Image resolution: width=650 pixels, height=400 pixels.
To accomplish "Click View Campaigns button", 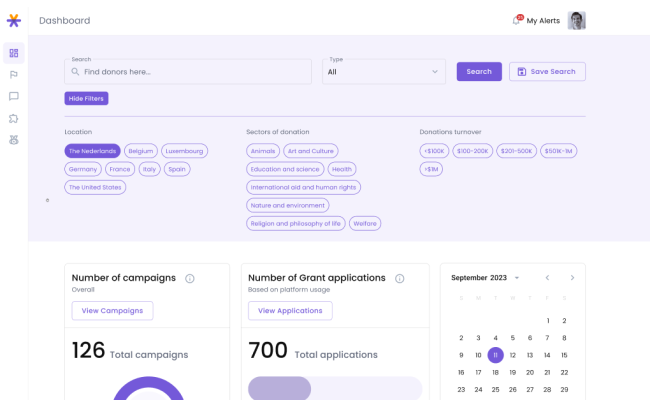I will (112, 310).
